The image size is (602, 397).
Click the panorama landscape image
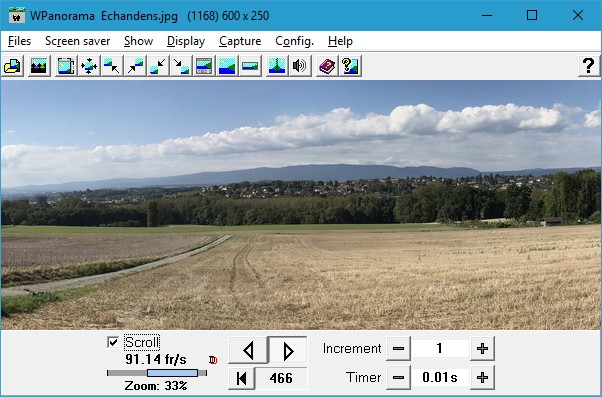click(x=301, y=205)
